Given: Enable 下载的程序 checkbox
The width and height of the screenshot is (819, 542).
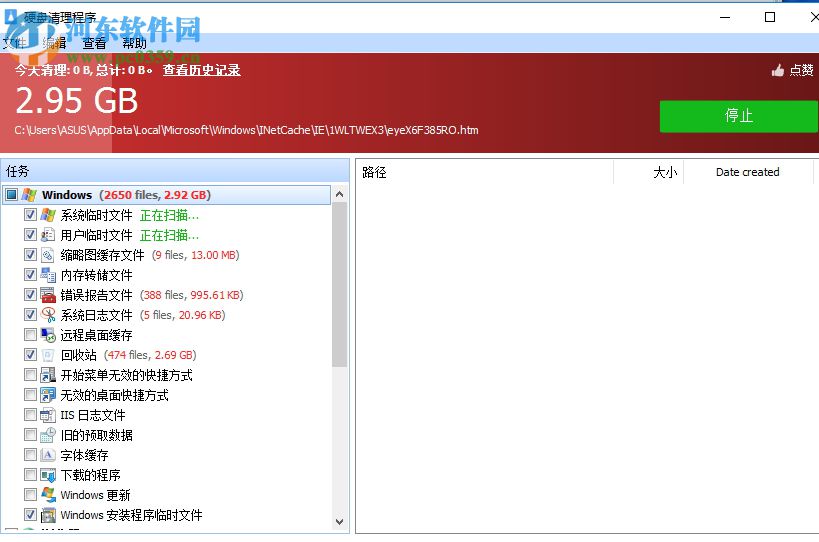Looking at the screenshot, I should pos(30,475).
